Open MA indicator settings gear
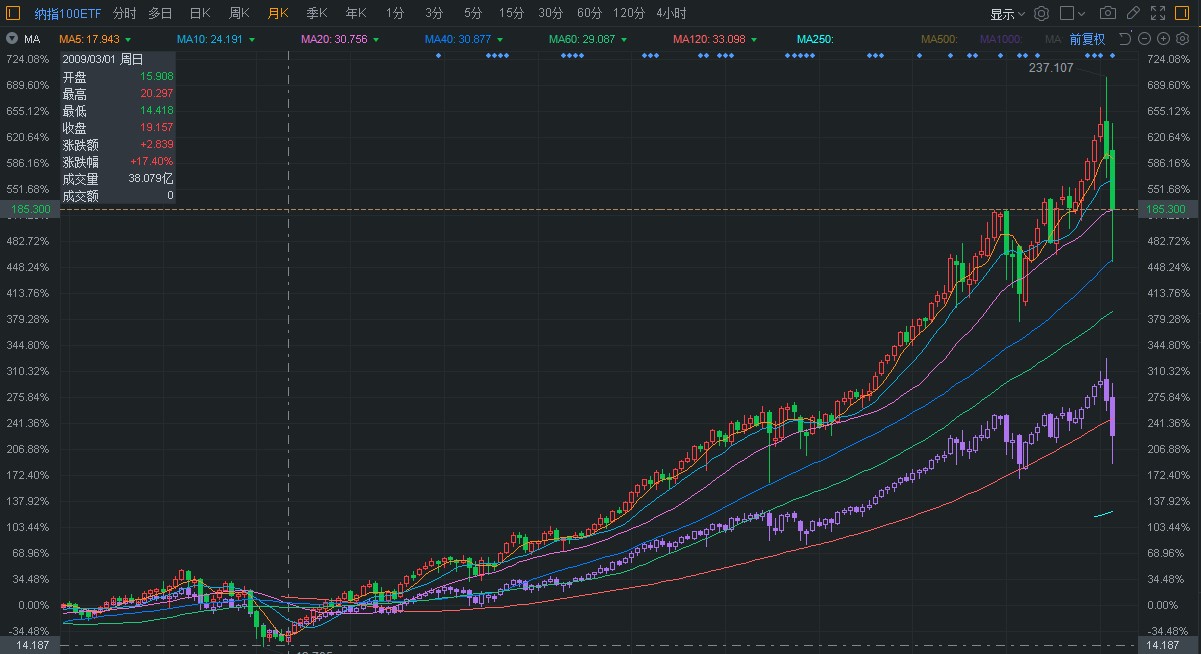The height and width of the screenshot is (654, 1201). (x=1182, y=39)
